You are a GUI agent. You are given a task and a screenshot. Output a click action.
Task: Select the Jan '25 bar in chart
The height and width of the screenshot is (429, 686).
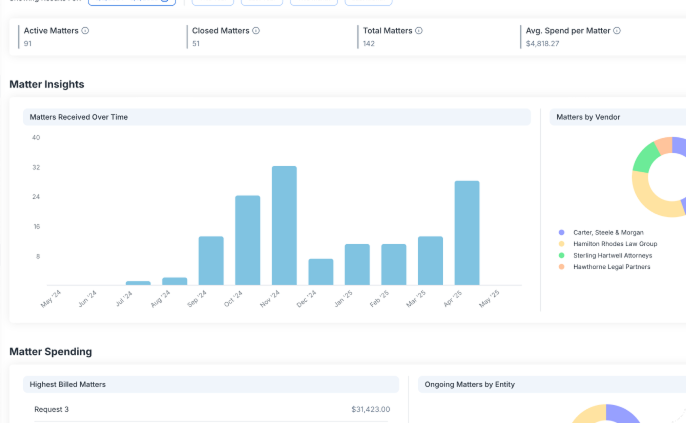tap(357, 265)
